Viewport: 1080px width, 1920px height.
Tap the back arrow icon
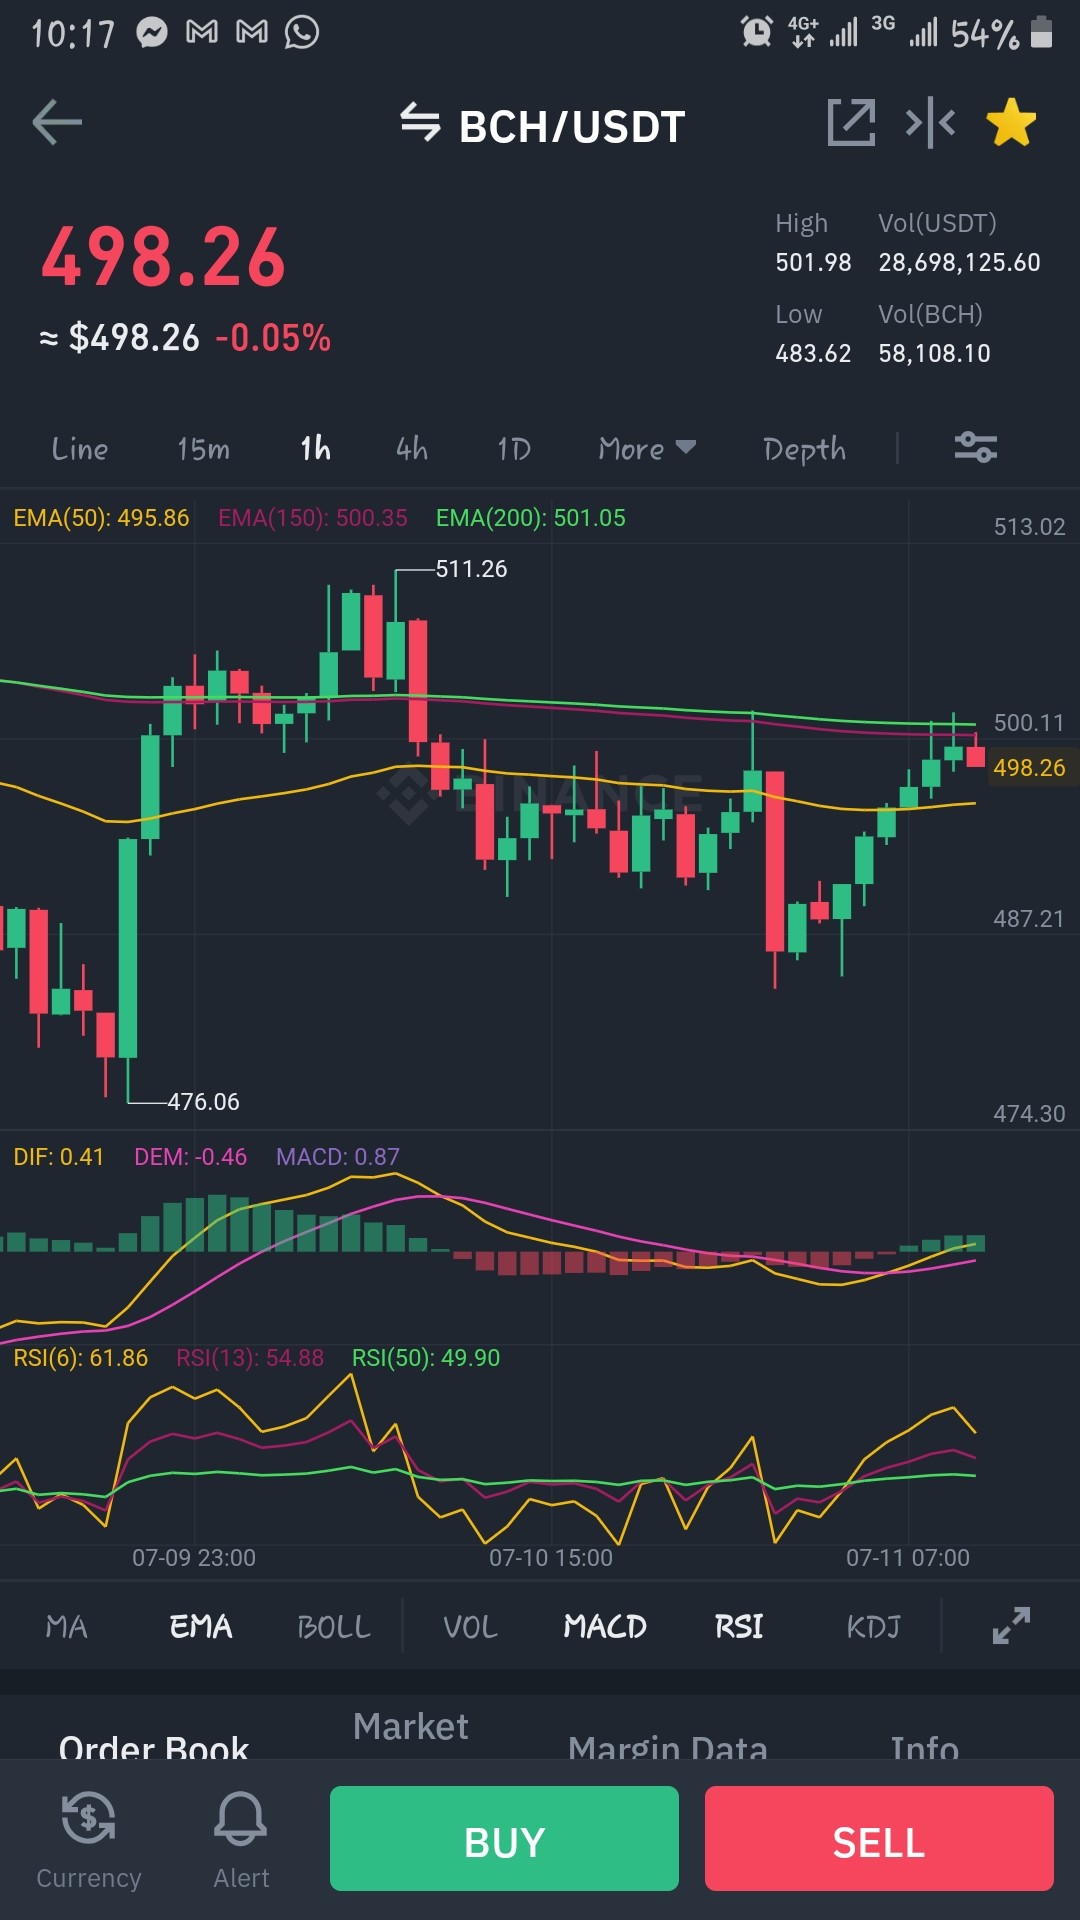click(57, 123)
